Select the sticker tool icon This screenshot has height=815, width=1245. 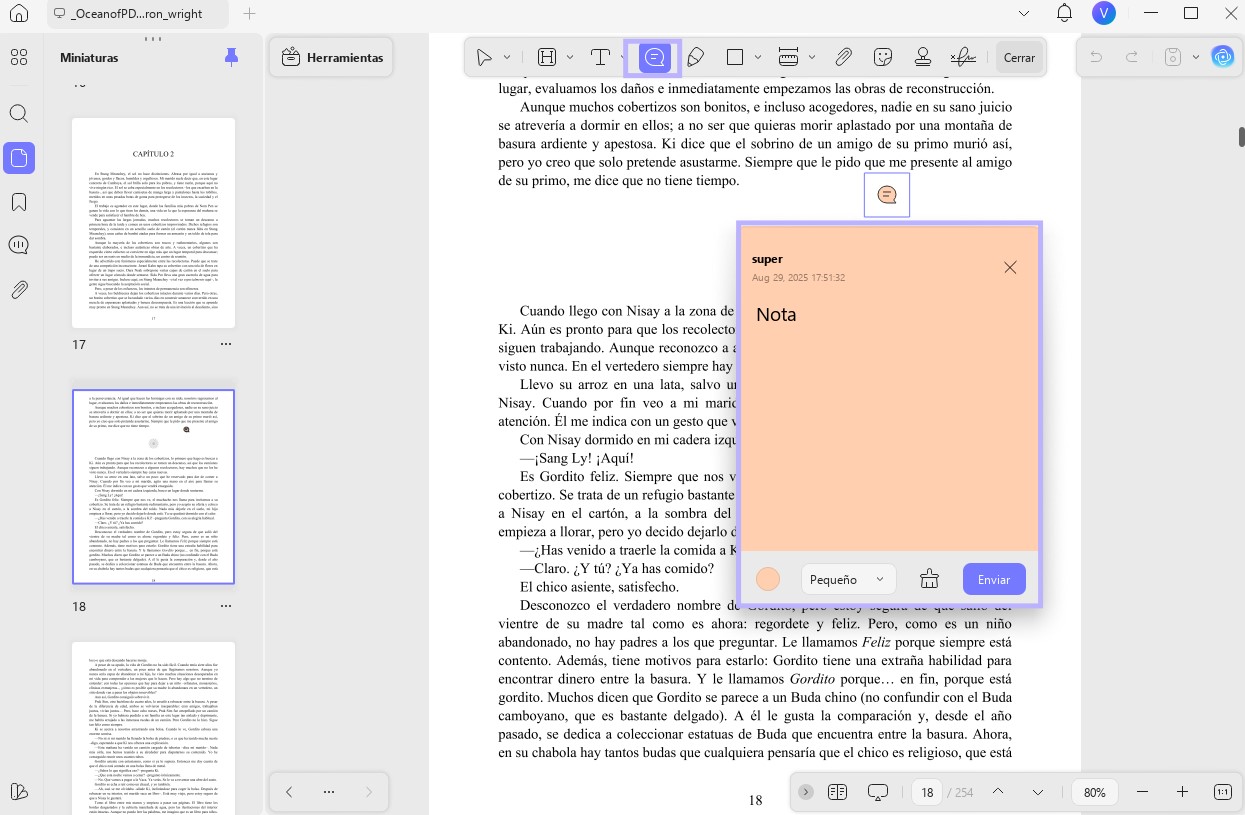883,57
